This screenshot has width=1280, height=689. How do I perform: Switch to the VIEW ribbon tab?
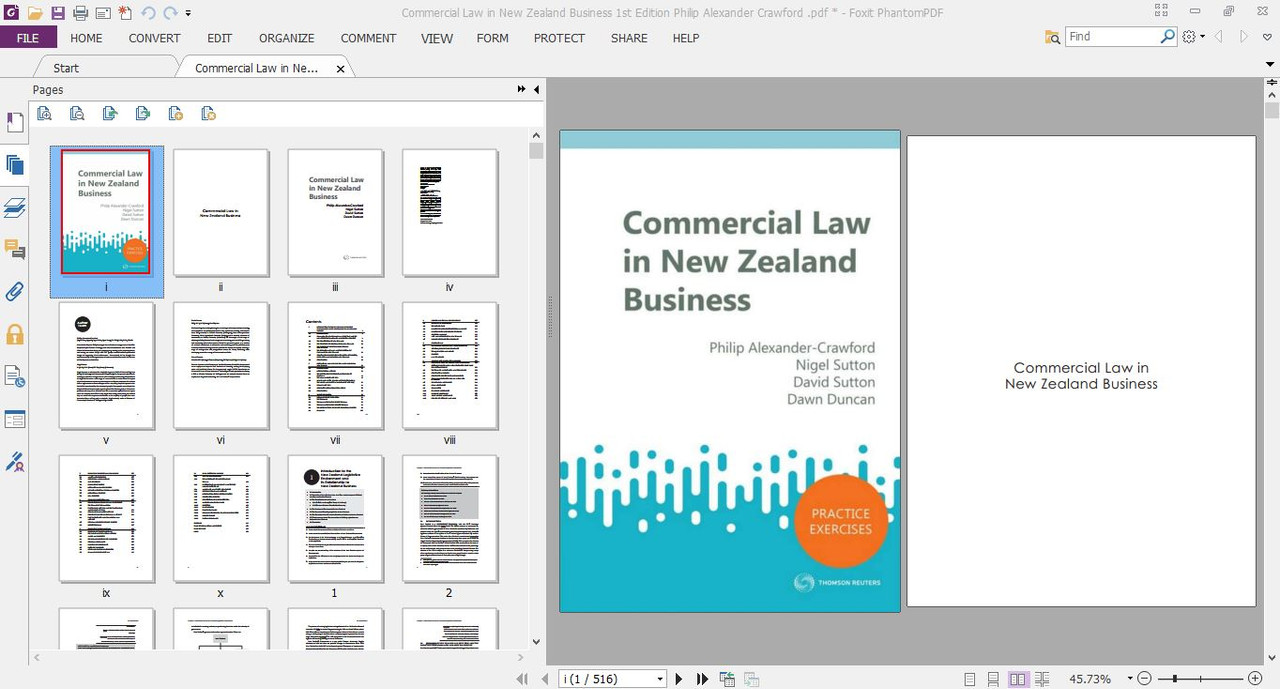pyautogui.click(x=437, y=38)
